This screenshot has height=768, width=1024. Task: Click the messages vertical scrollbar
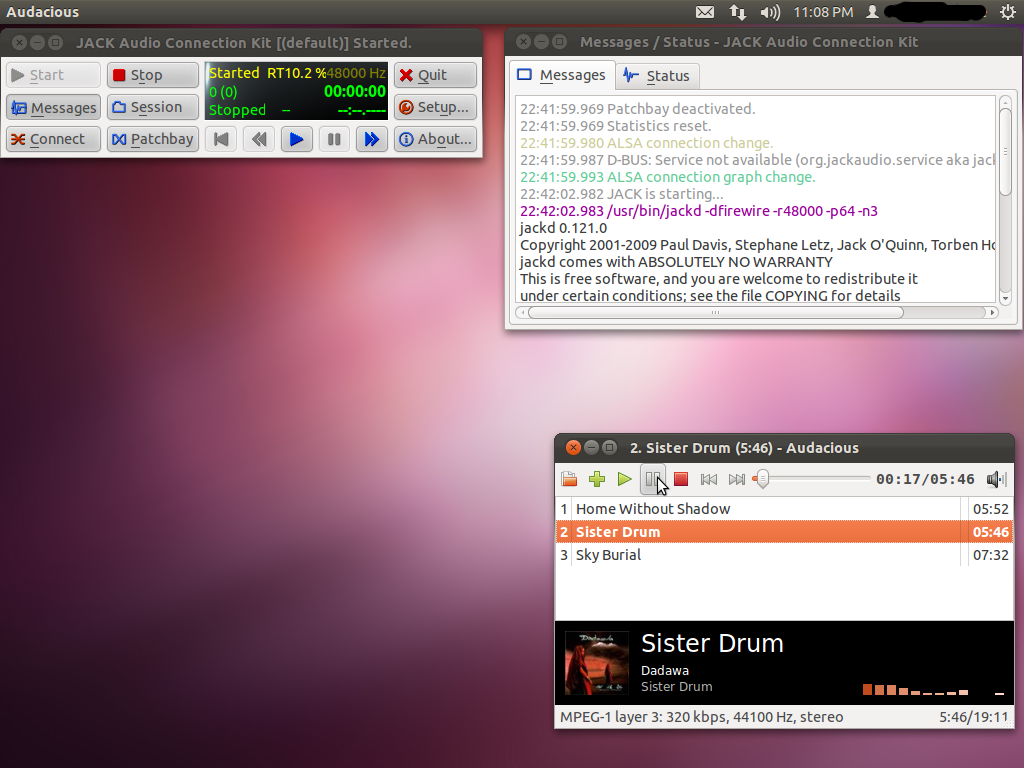click(1005, 150)
